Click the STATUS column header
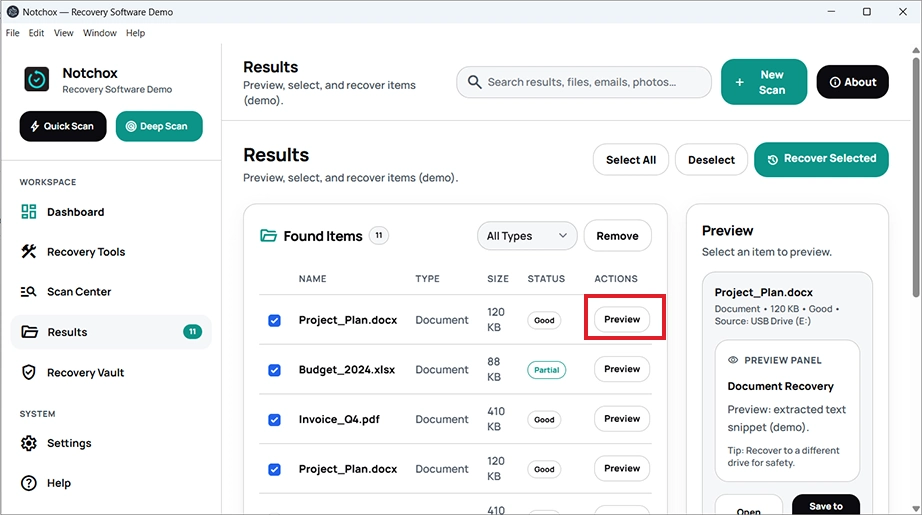922x515 pixels. pos(546,279)
